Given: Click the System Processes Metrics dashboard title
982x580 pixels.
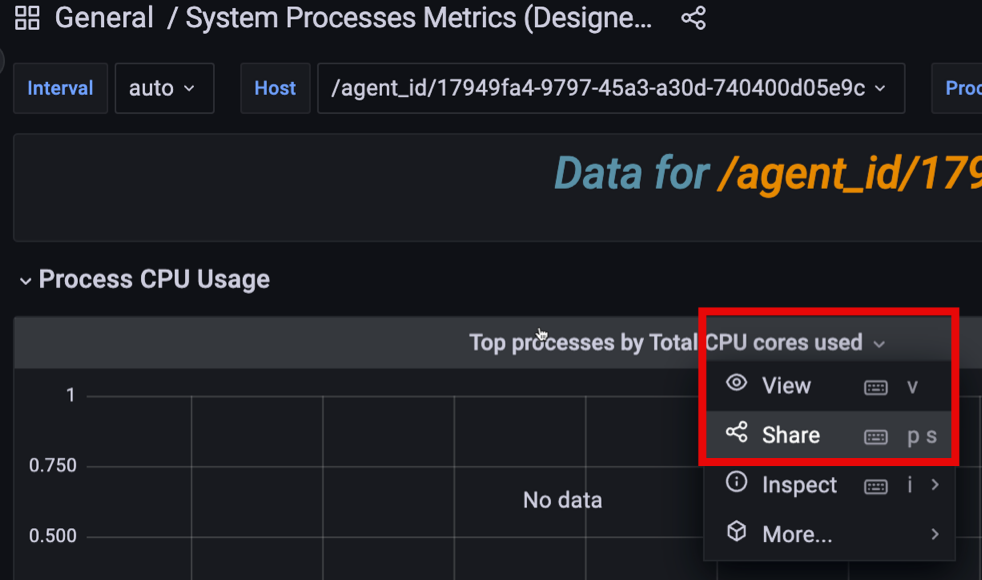Looking at the screenshot, I should point(419,18).
